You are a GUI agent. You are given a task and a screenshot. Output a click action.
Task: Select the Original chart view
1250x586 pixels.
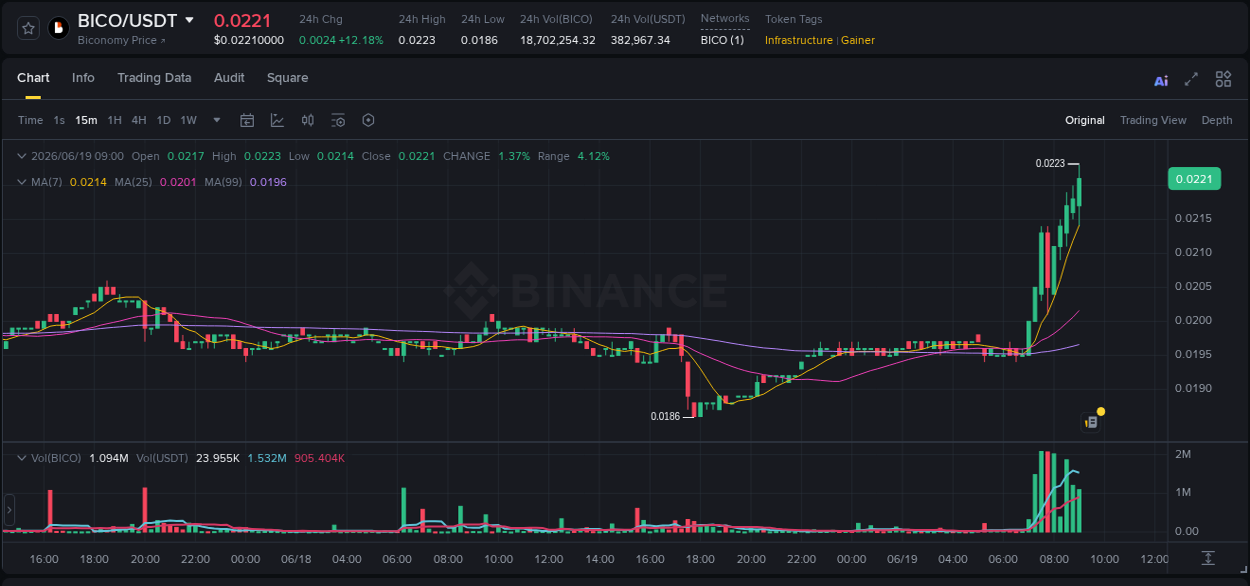click(x=1085, y=120)
